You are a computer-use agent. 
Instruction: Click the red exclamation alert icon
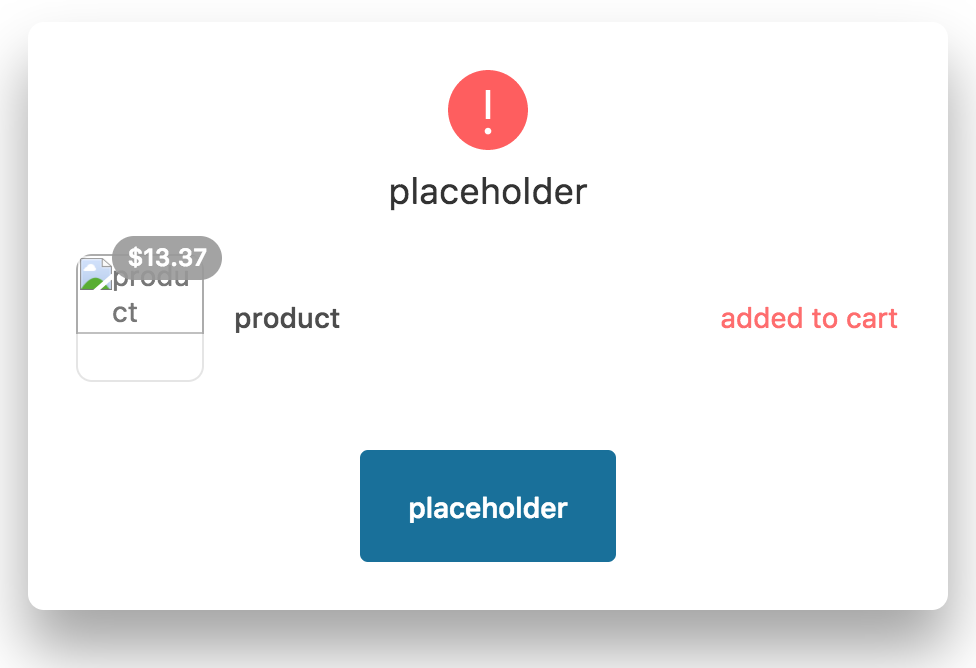pyautogui.click(x=488, y=110)
